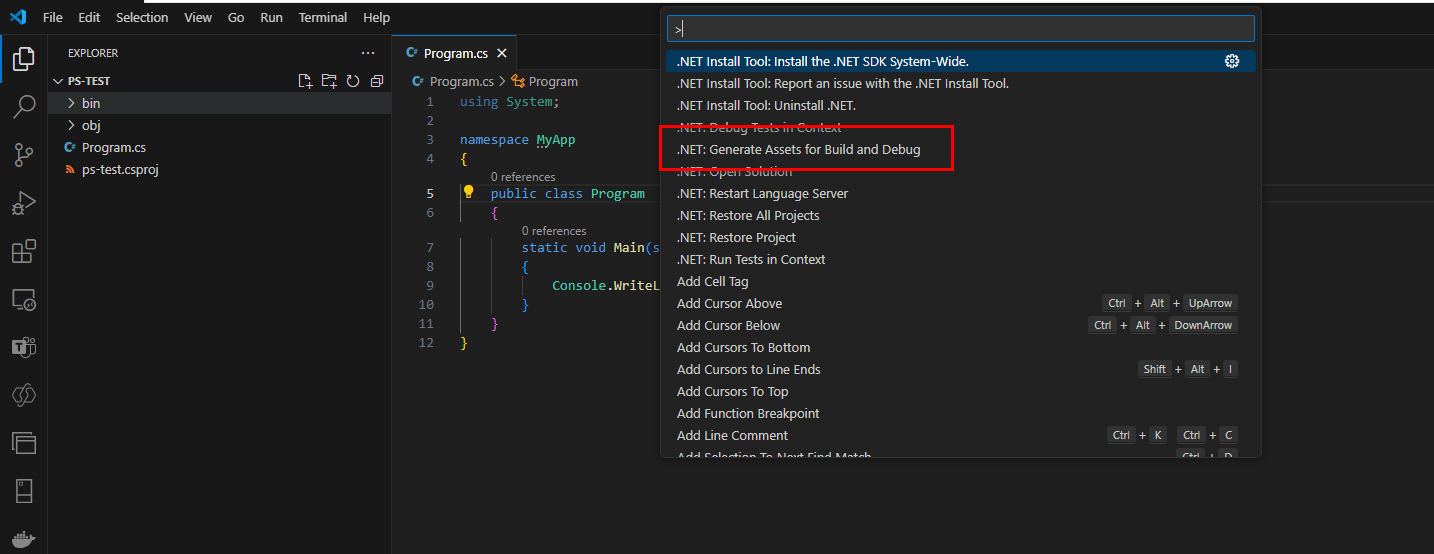This screenshot has width=1434, height=554.
Task: Open the File menu
Action: click(53, 17)
